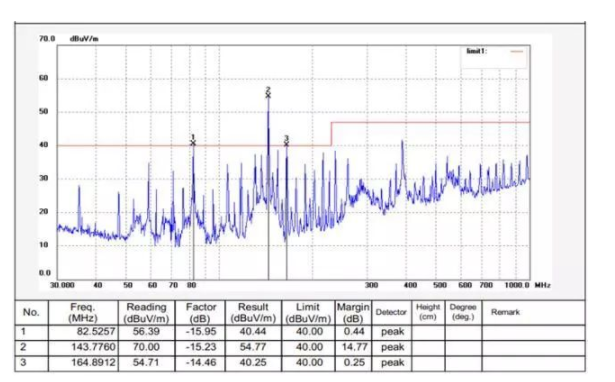Click the limit cell in row 2
Image resolution: width=615 pixels, height=382 pixels.
click(309, 347)
